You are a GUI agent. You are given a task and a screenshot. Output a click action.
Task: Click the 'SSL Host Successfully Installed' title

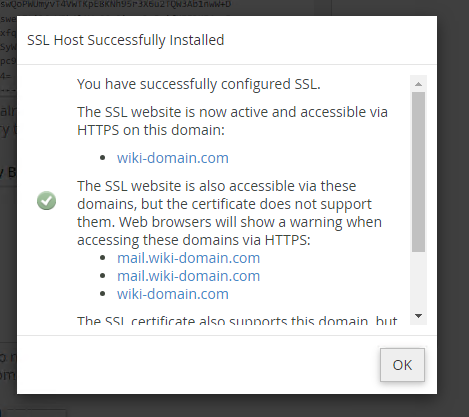[x=125, y=40]
